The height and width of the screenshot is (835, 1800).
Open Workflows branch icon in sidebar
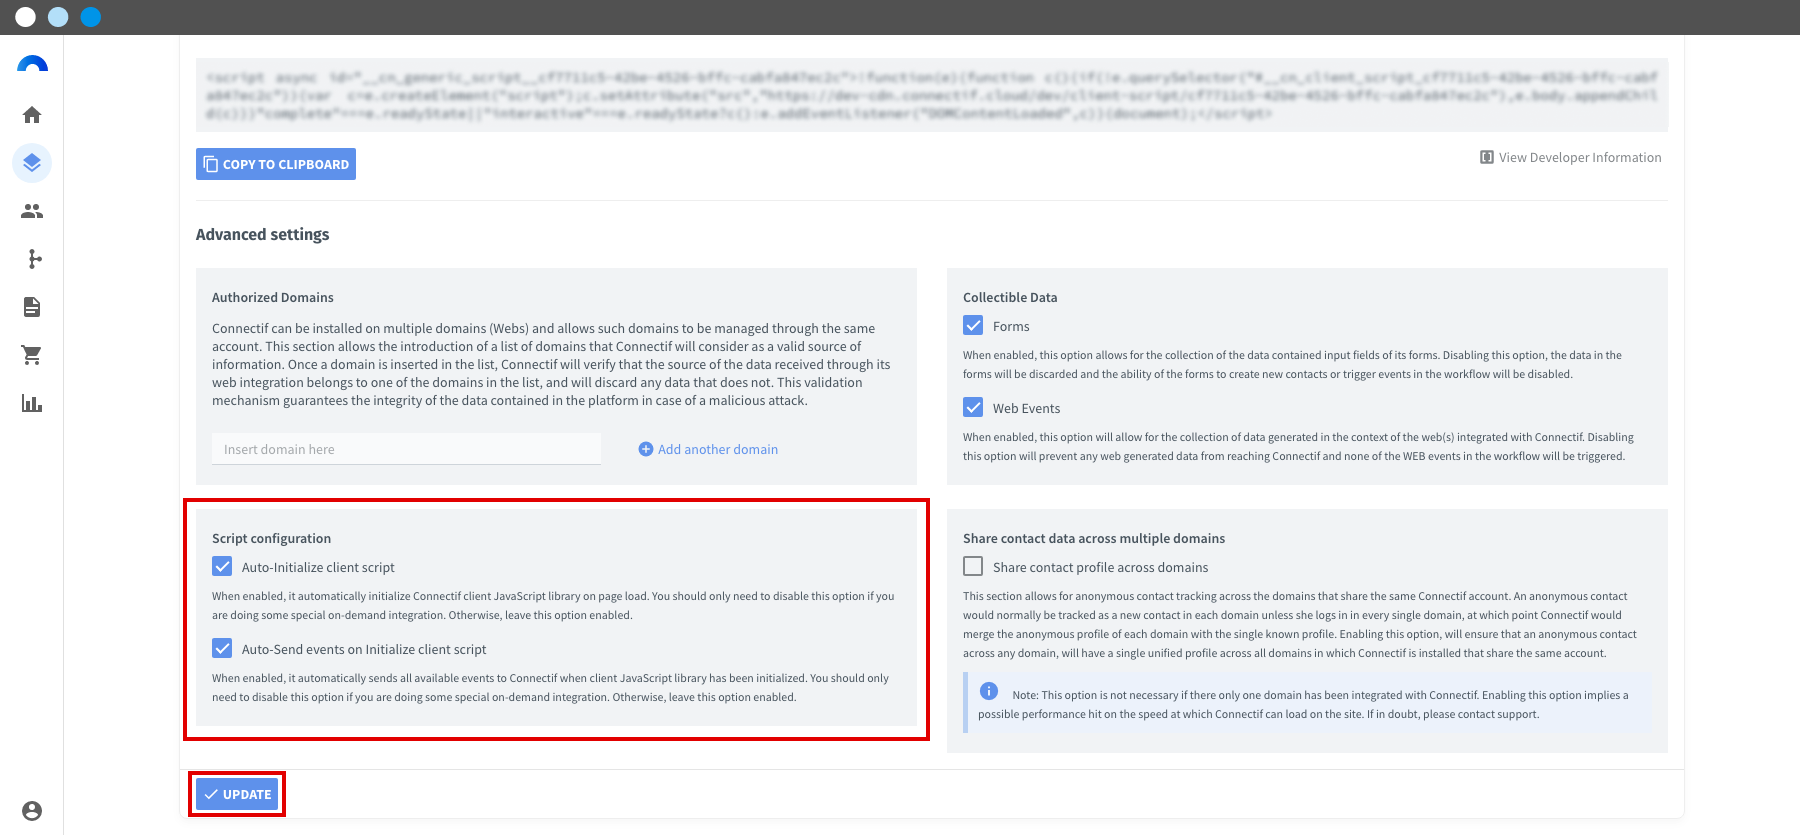coord(34,259)
